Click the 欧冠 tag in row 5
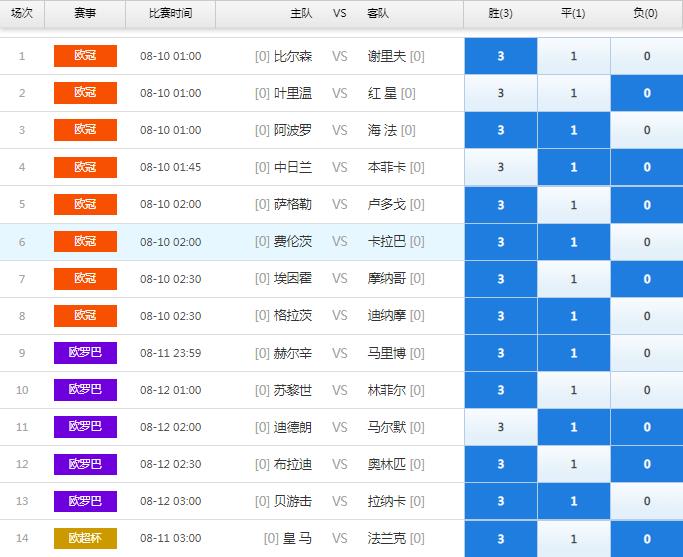Image resolution: width=683 pixels, height=557 pixels. [x=85, y=204]
